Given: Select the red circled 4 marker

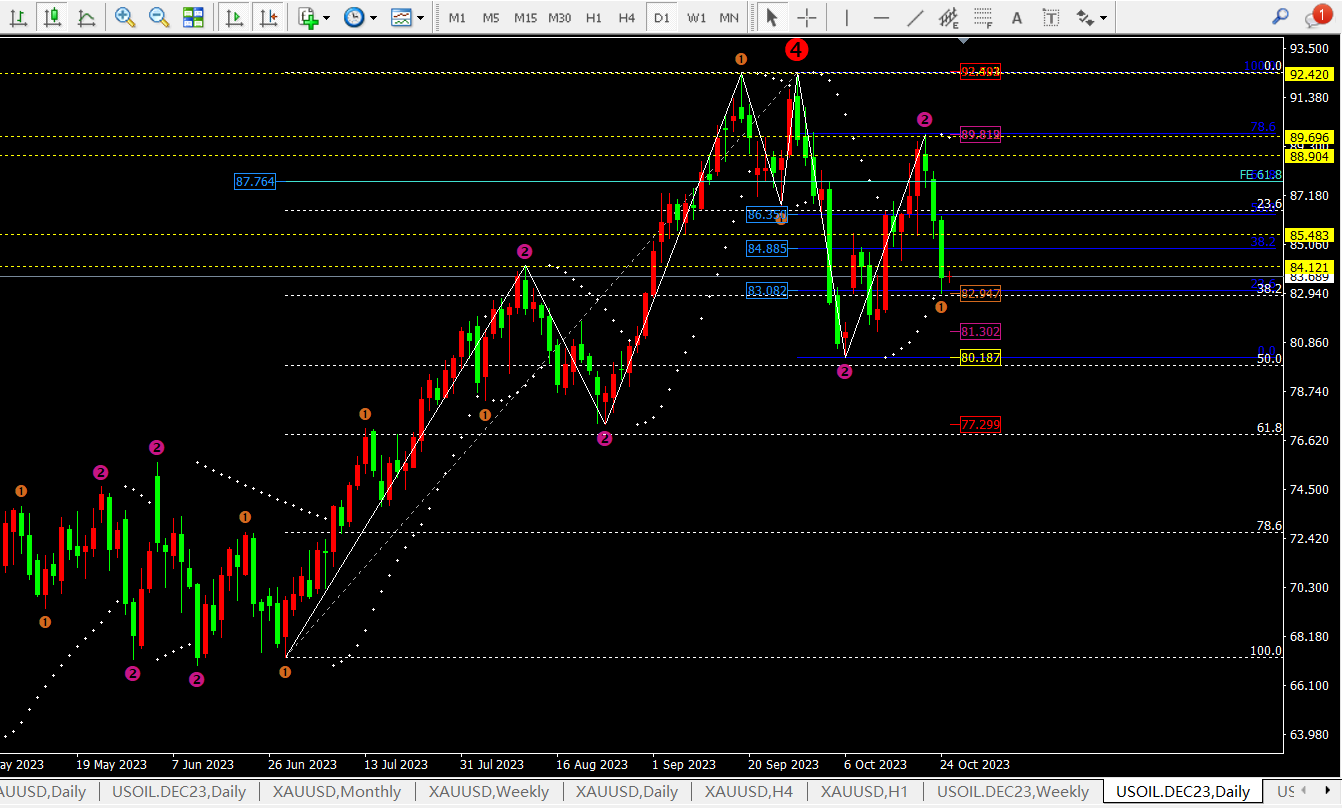Looking at the screenshot, I should (x=797, y=49).
